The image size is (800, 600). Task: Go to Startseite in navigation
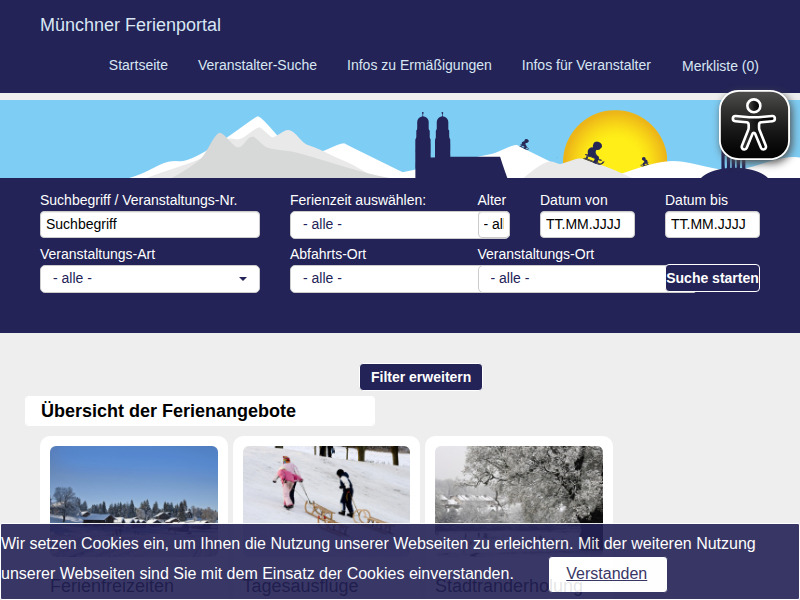point(138,65)
